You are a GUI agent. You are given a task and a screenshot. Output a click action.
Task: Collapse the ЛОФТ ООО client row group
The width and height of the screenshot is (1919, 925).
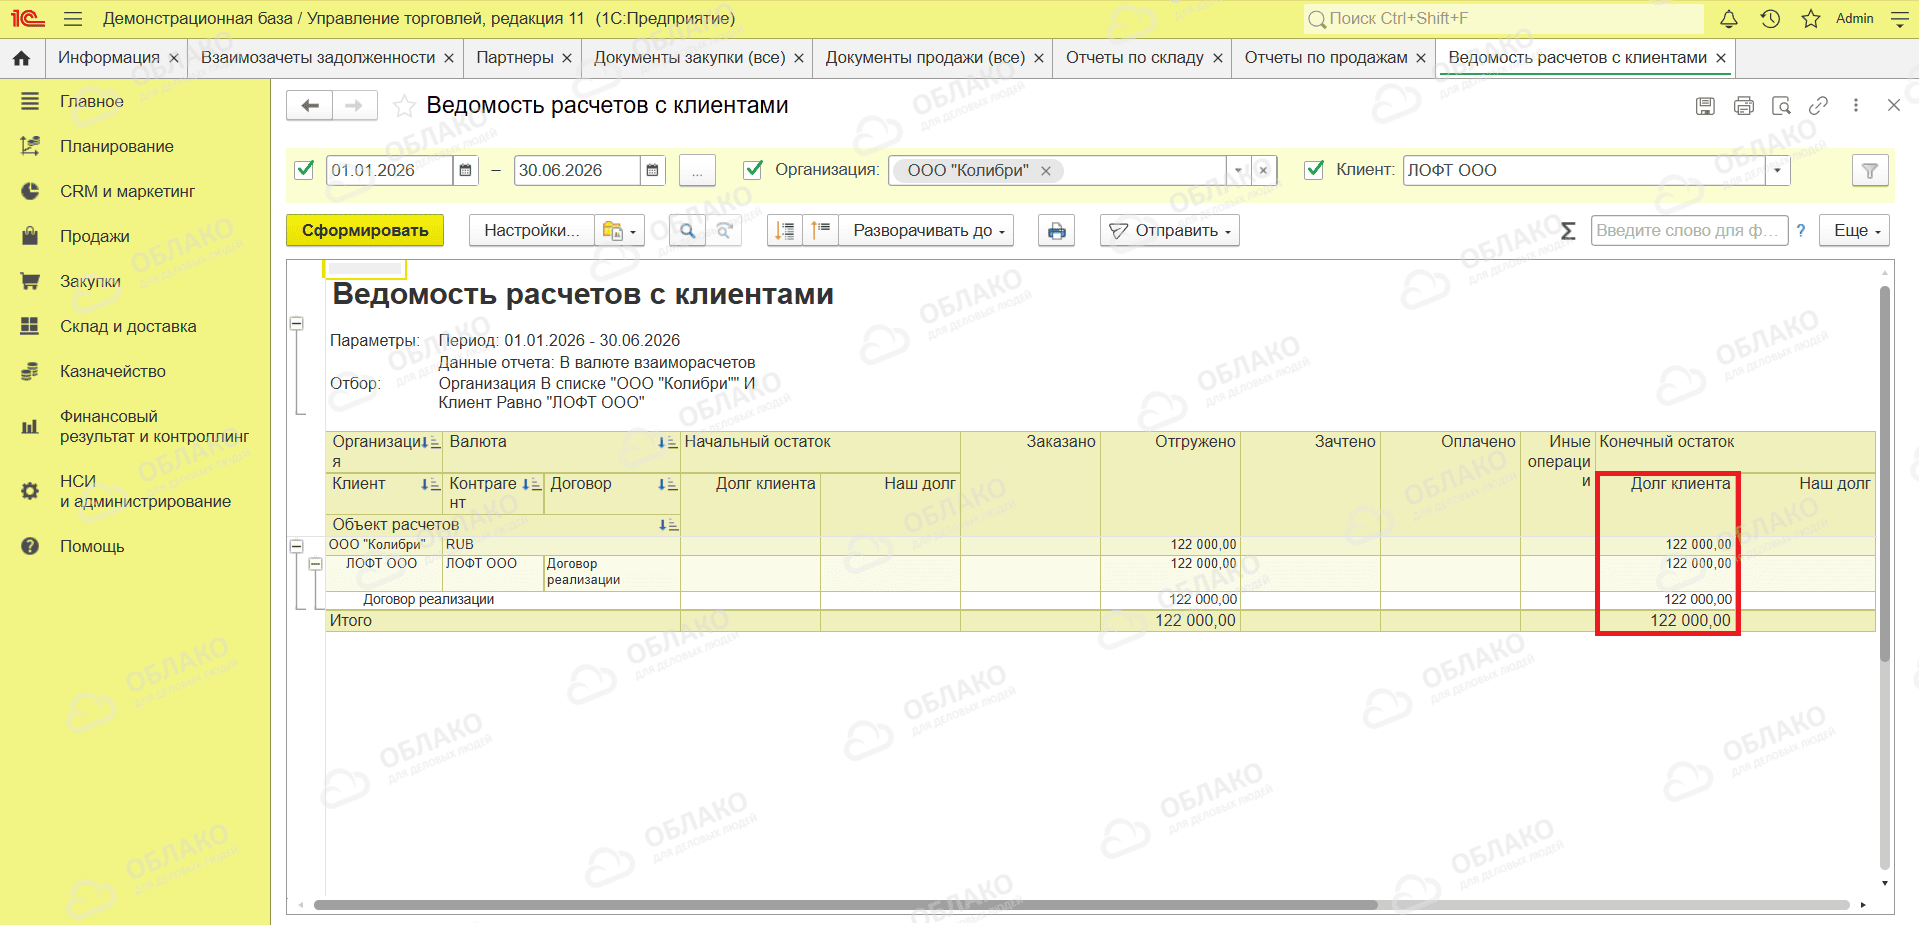click(315, 565)
